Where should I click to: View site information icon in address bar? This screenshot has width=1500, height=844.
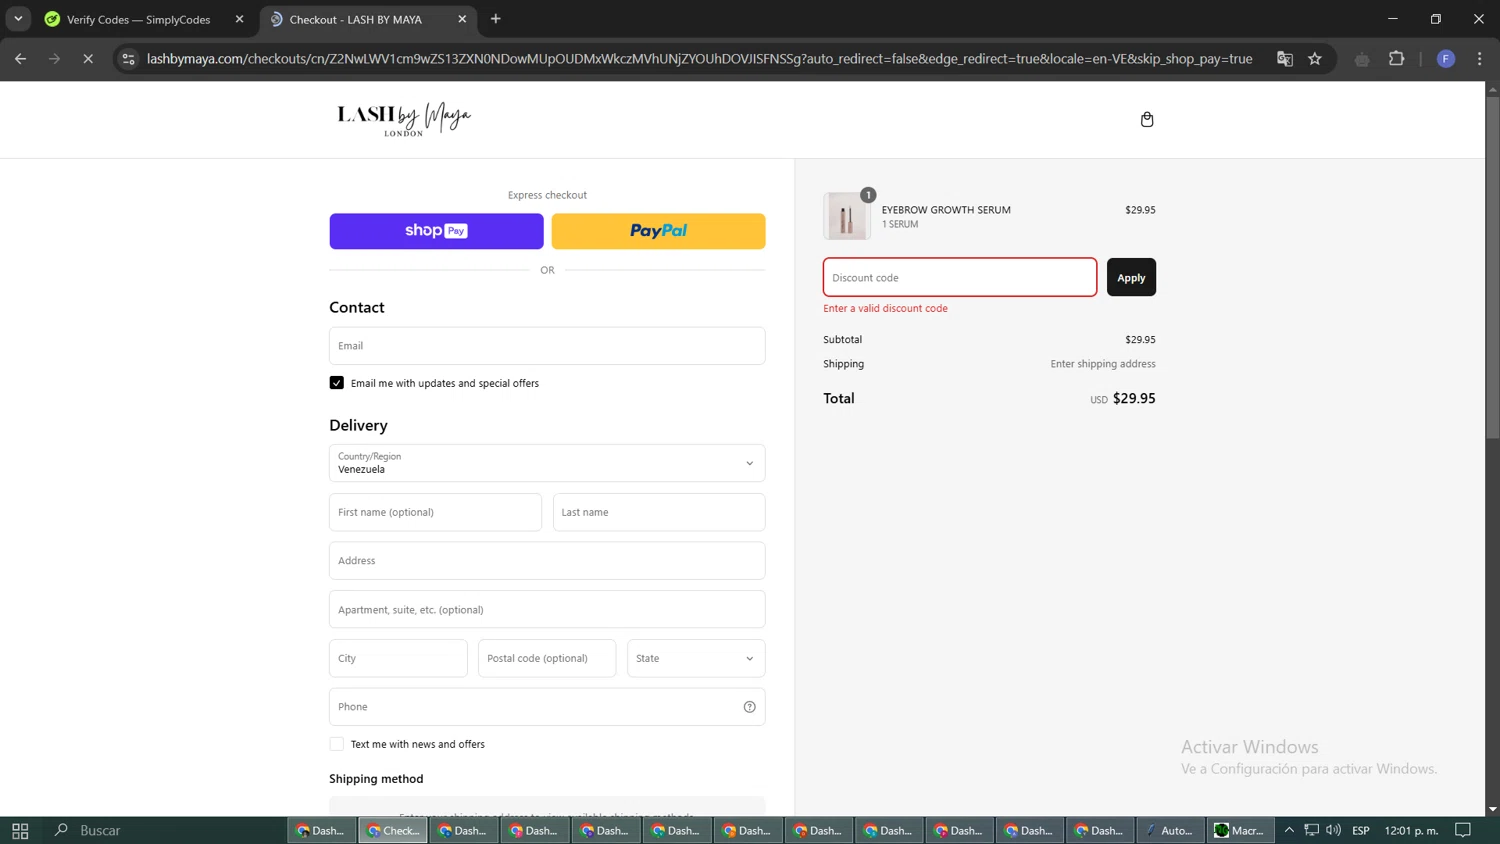click(128, 59)
